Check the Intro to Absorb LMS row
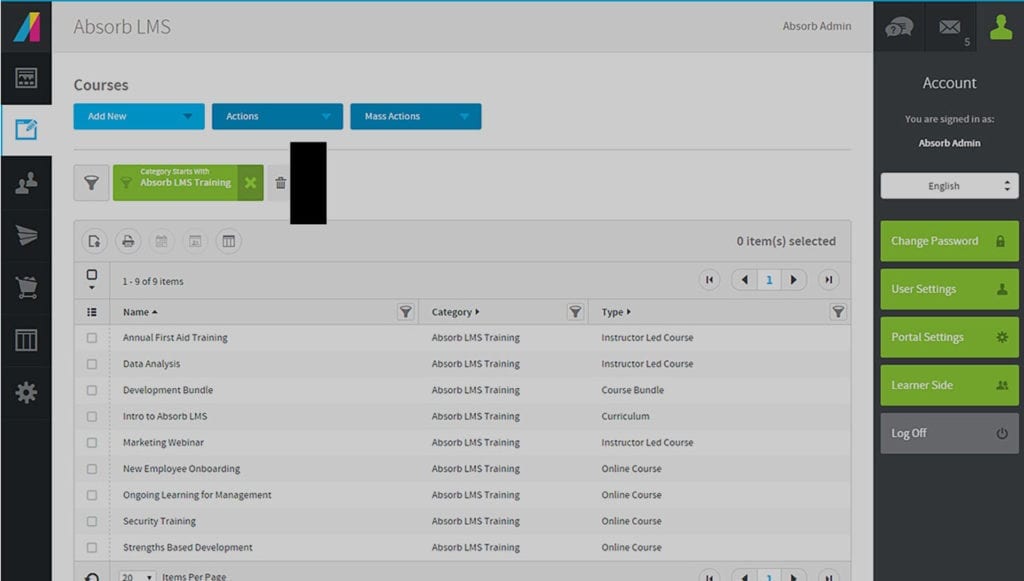 (x=91, y=416)
